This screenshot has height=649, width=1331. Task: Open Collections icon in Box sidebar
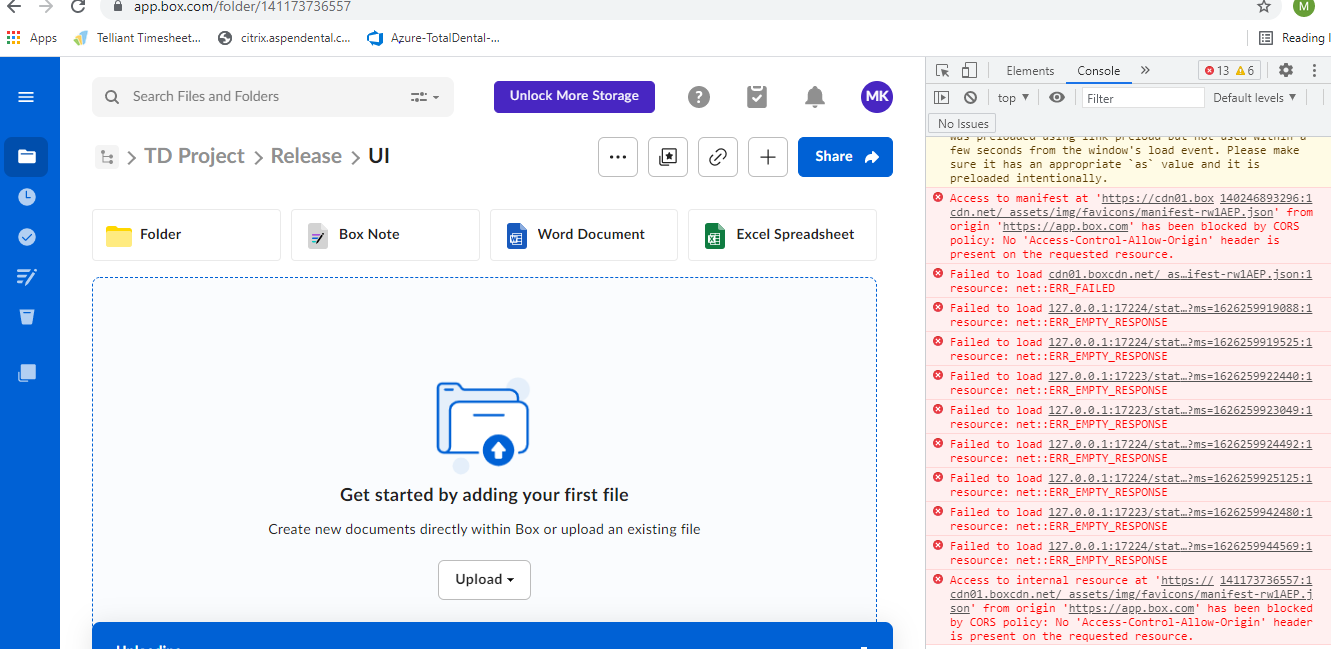coord(27,373)
